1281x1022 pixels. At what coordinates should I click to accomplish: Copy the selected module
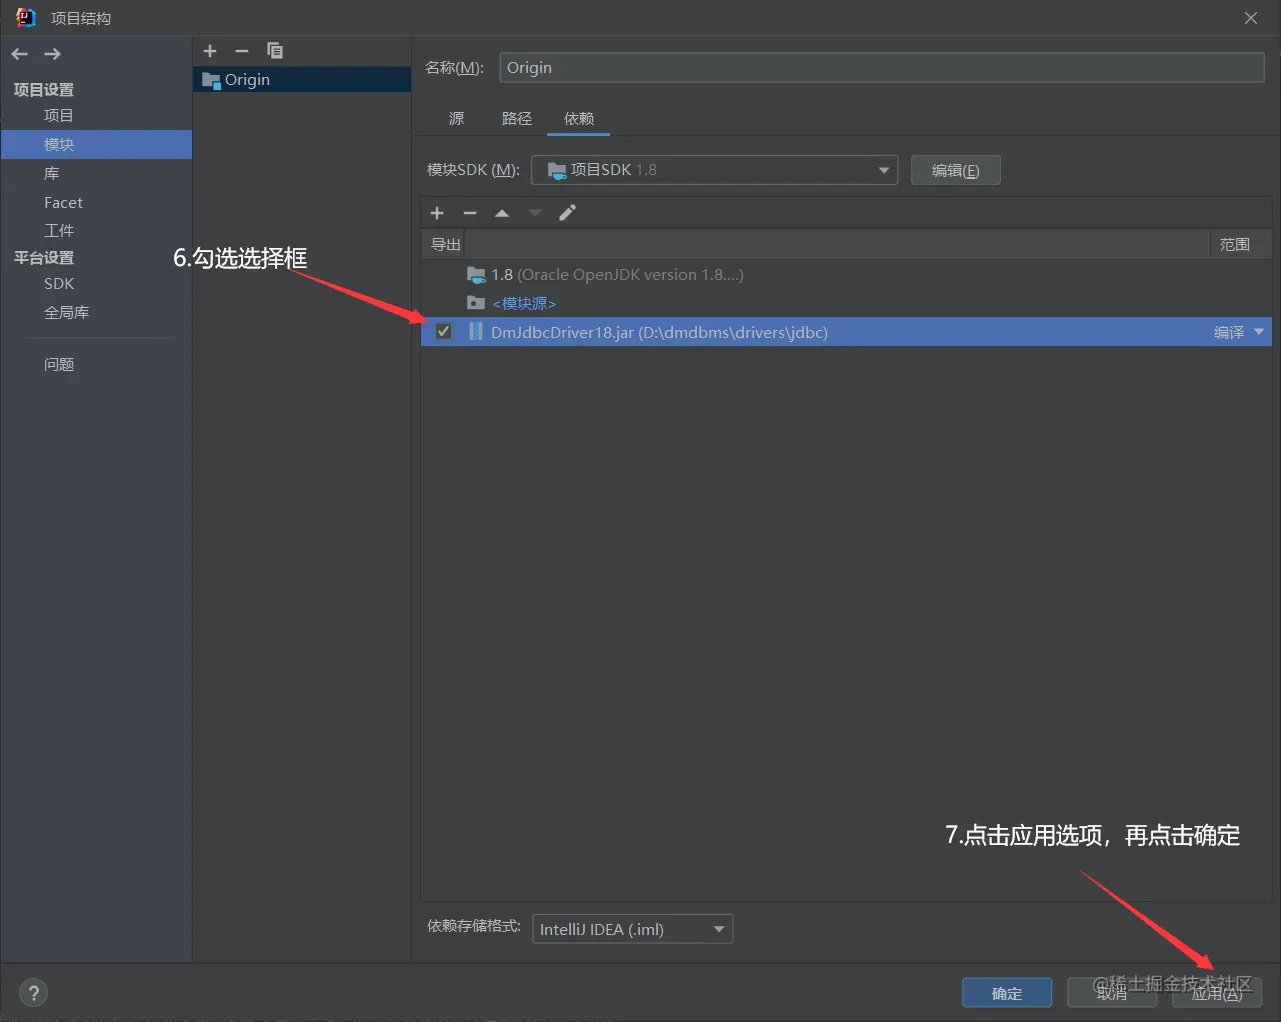[x=275, y=51]
